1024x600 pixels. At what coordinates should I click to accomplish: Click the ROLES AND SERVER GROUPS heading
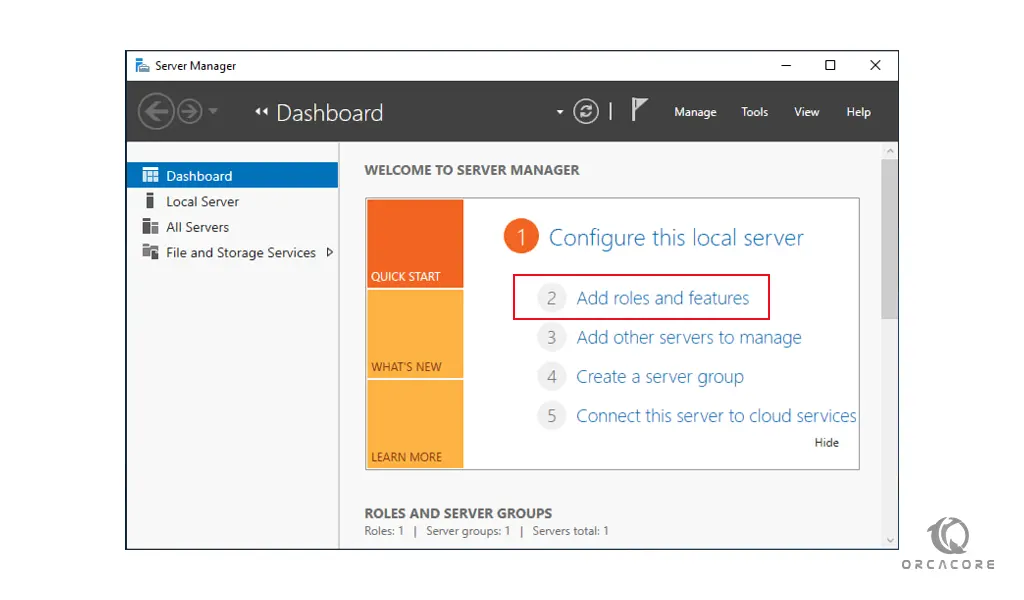pos(458,513)
